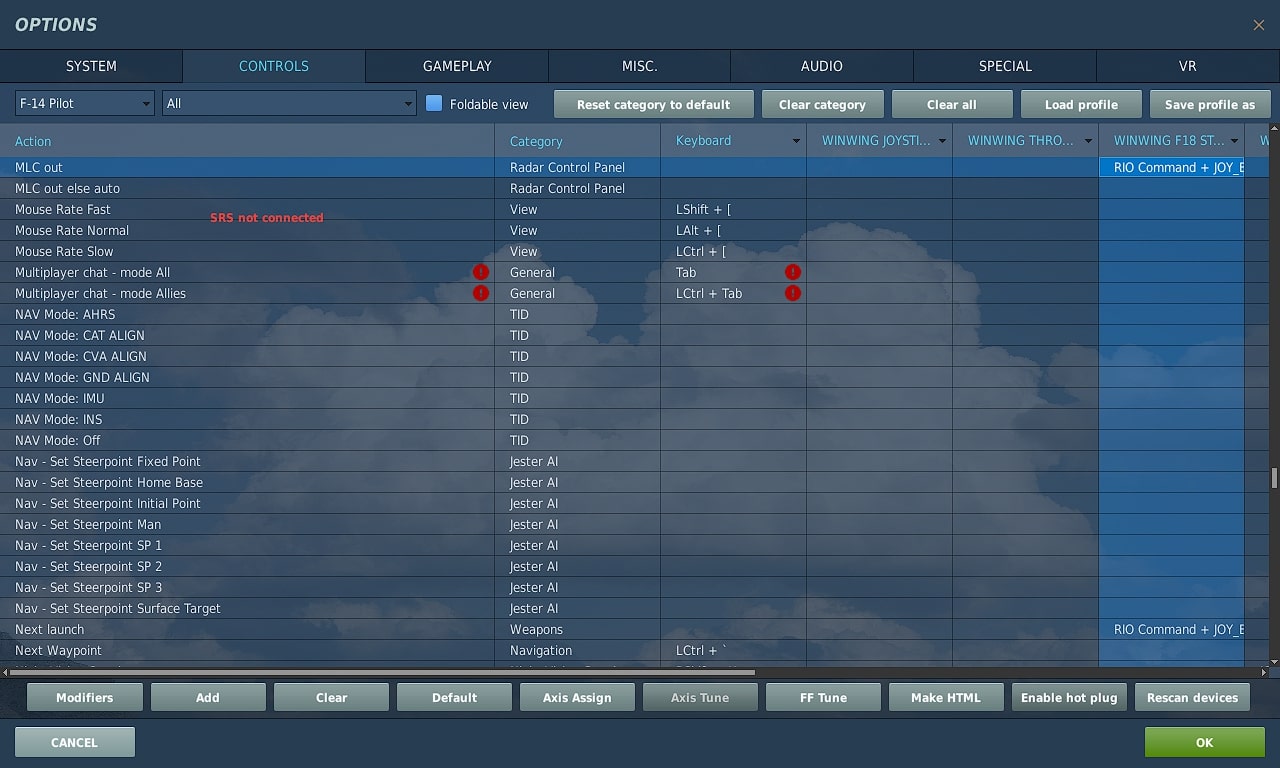Image resolution: width=1280 pixels, height=768 pixels.
Task: Open the F-14 Pilot aircraft dropdown
Action: pyautogui.click(x=85, y=104)
